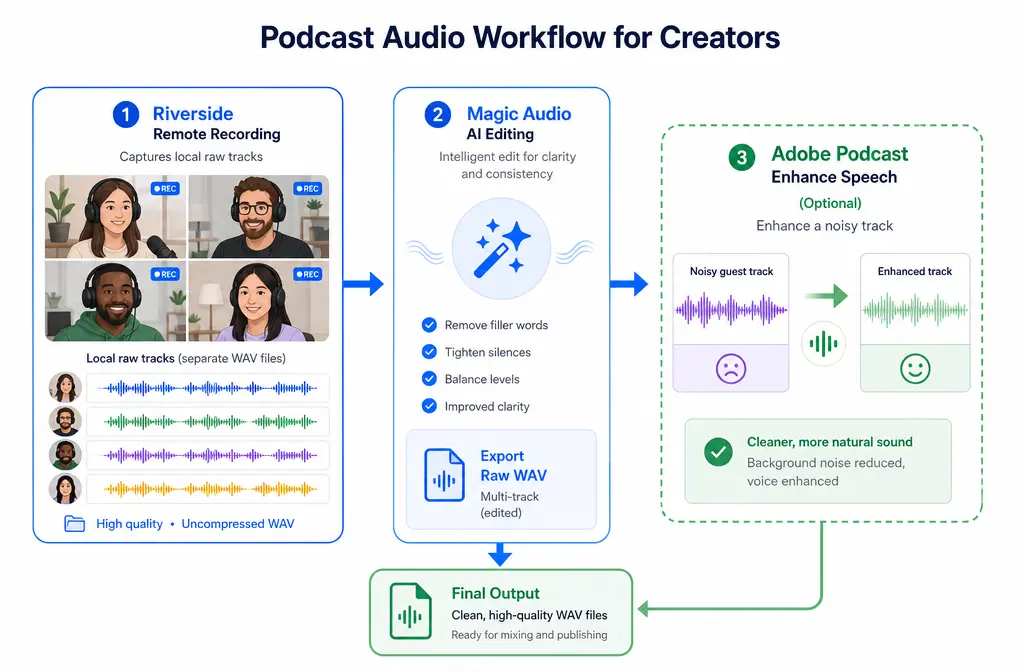This screenshot has width=1024, height=672.
Task: Click the Export Raw WAV label
Action: coord(513,466)
